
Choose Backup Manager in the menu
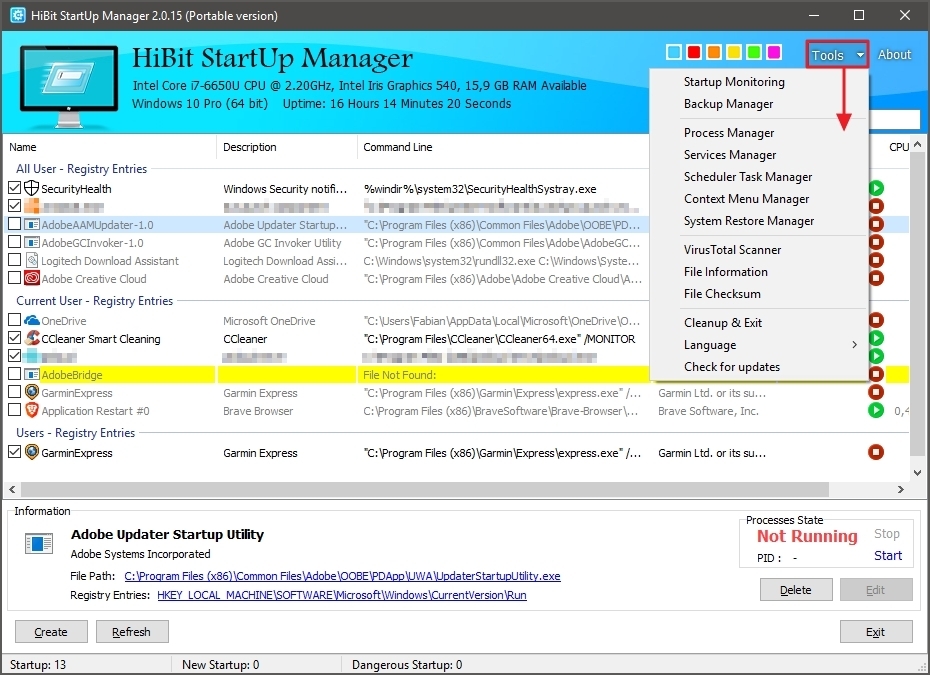point(759,104)
